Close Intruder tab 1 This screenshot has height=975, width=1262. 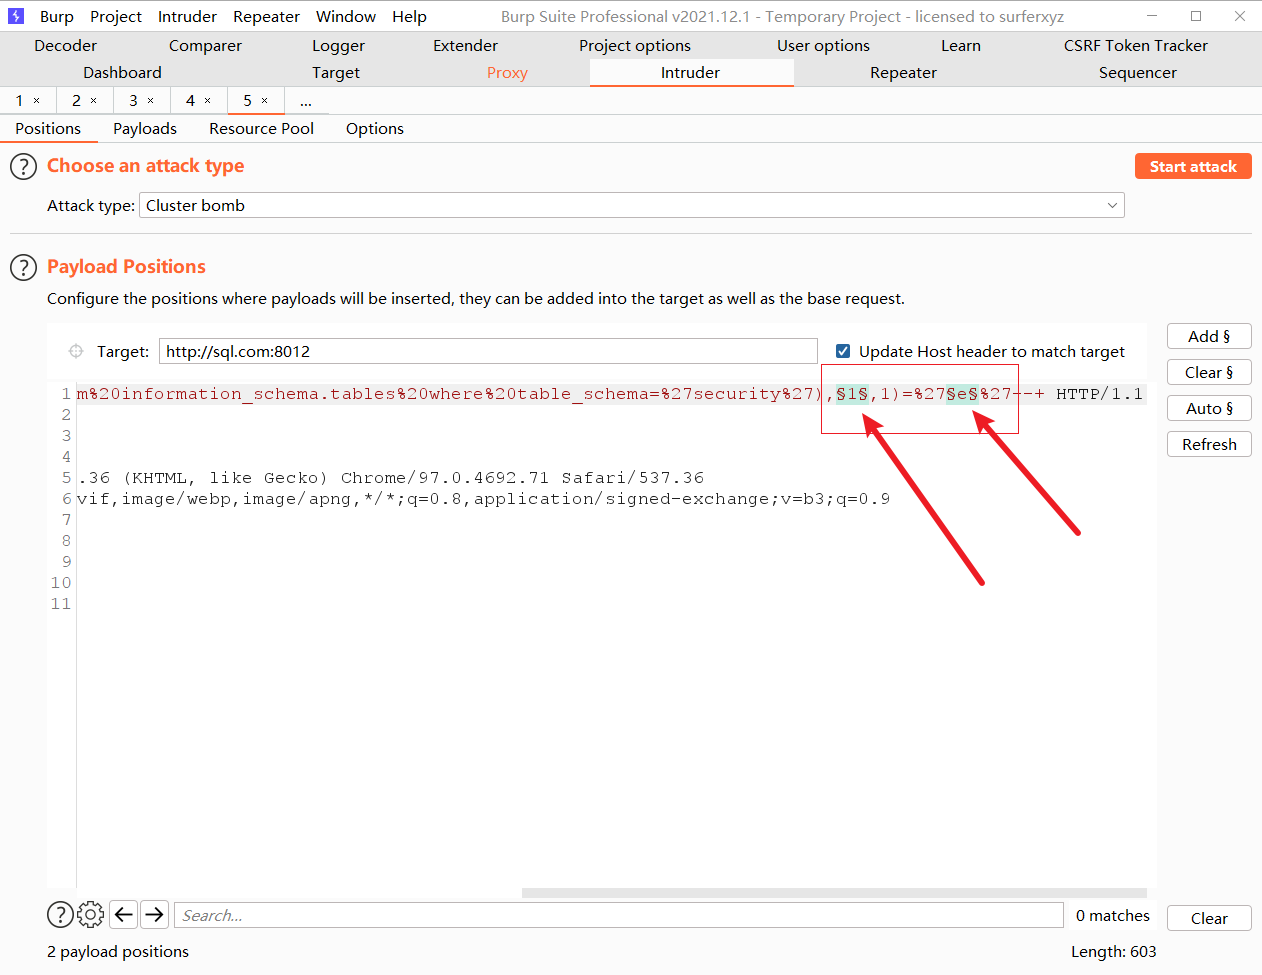(37, 101)
